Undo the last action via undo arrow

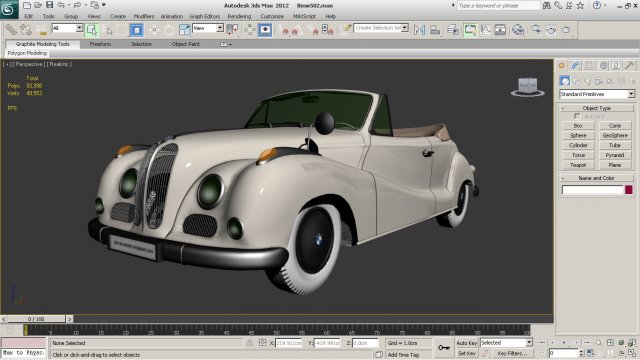click(61, 5)
